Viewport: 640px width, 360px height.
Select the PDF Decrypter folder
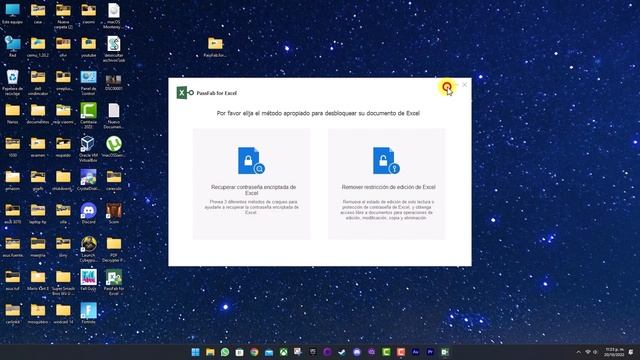click(x=114, y=249)
